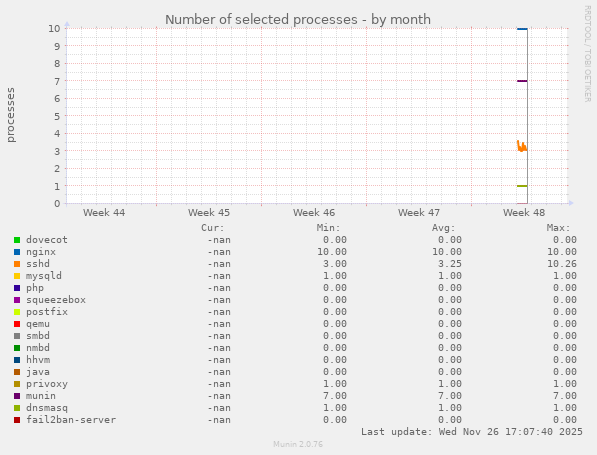
Task: Click the Week 44 axis label
Action: point(104,213)
